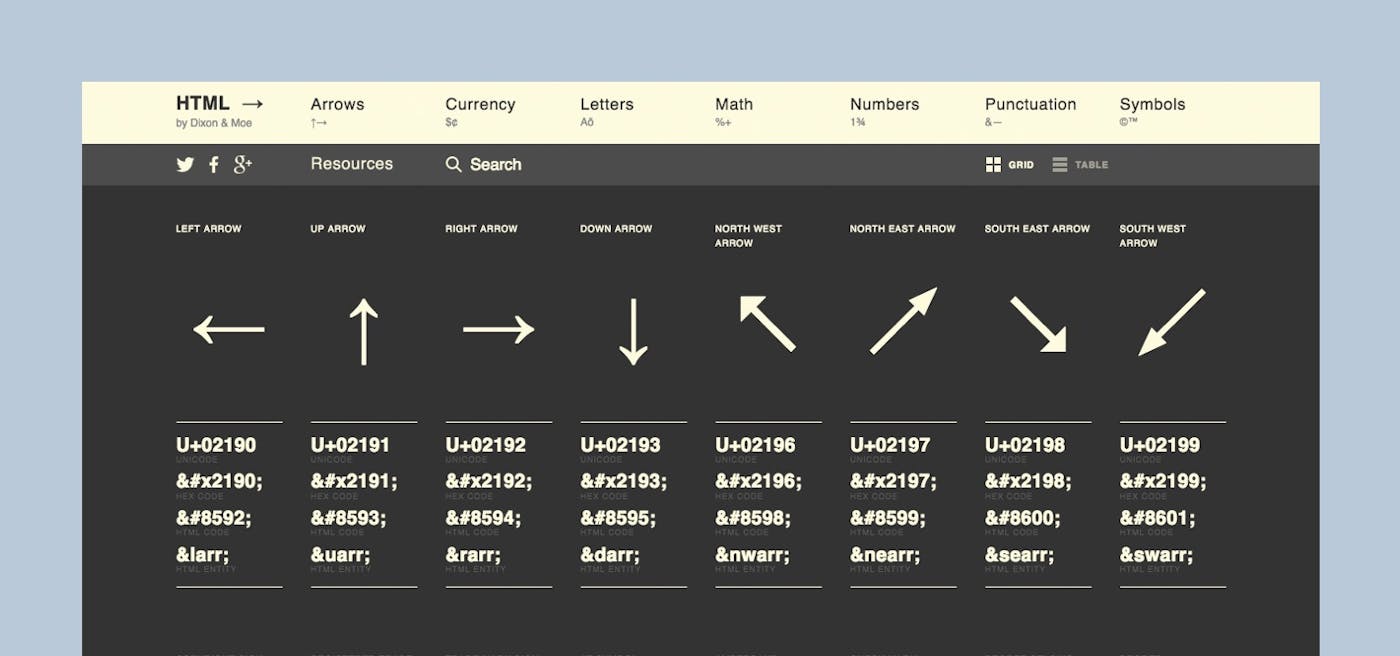The image size is (1400, 656).
Task: Switch to the Punctuation section
Action: pos(1031,104)
